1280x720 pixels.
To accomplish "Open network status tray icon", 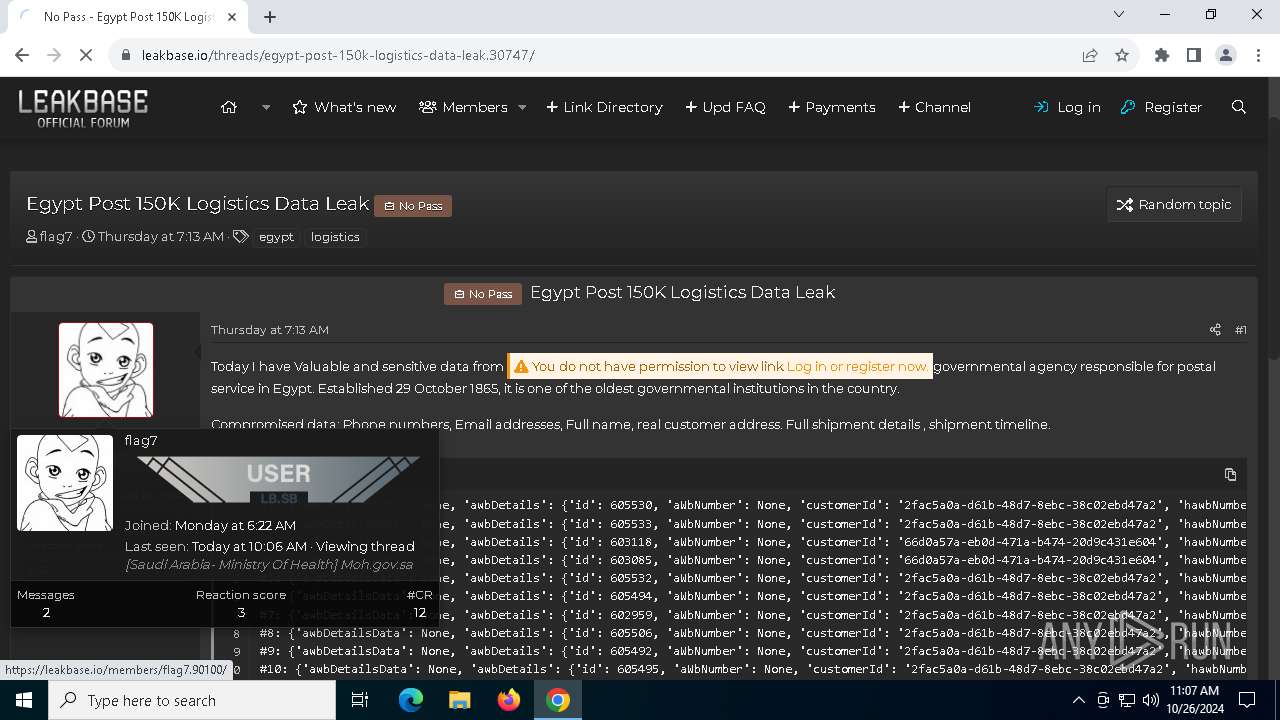I will coord(1127,700).
